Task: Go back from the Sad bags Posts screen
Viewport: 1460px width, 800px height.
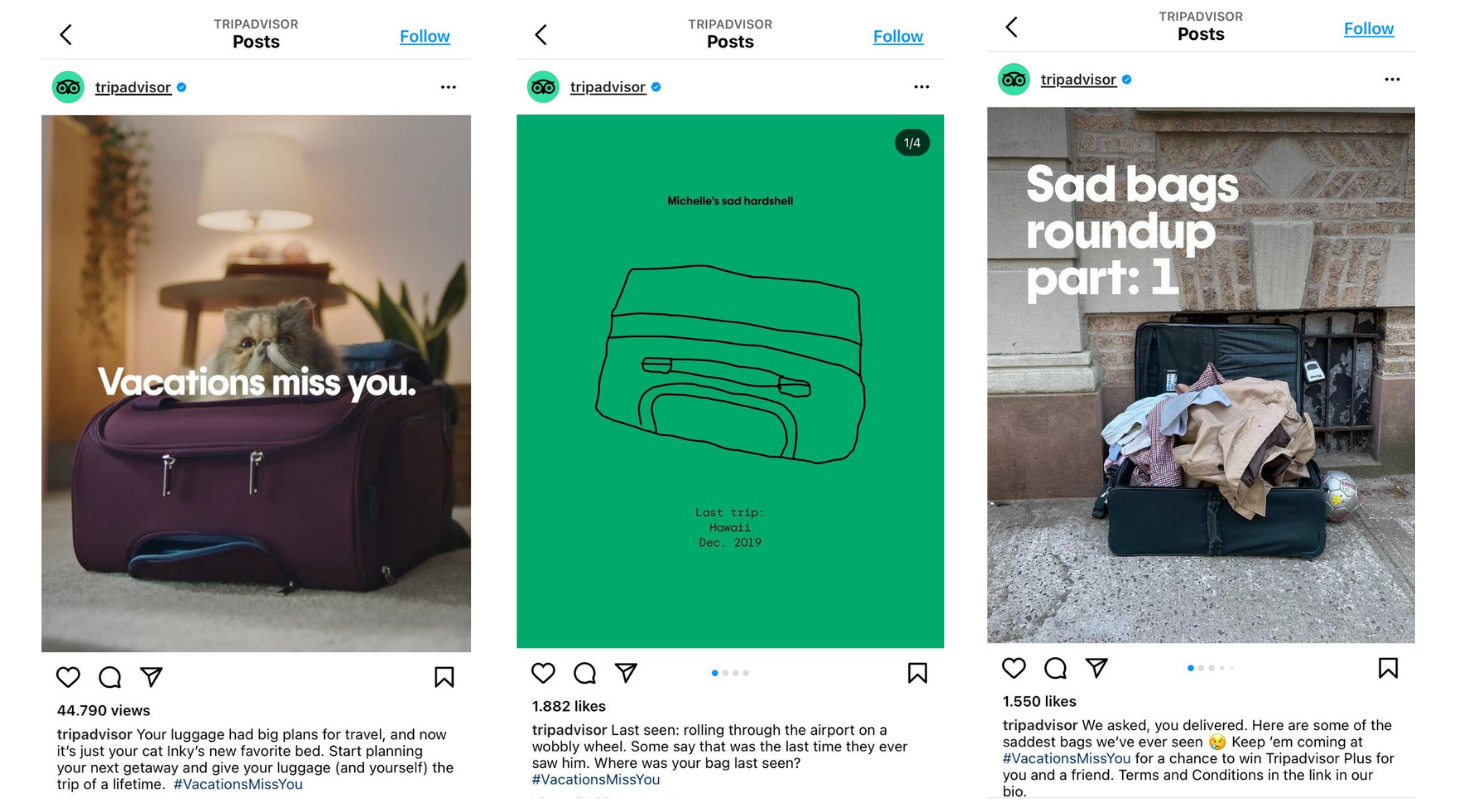Action: (x=1011, y=27)
